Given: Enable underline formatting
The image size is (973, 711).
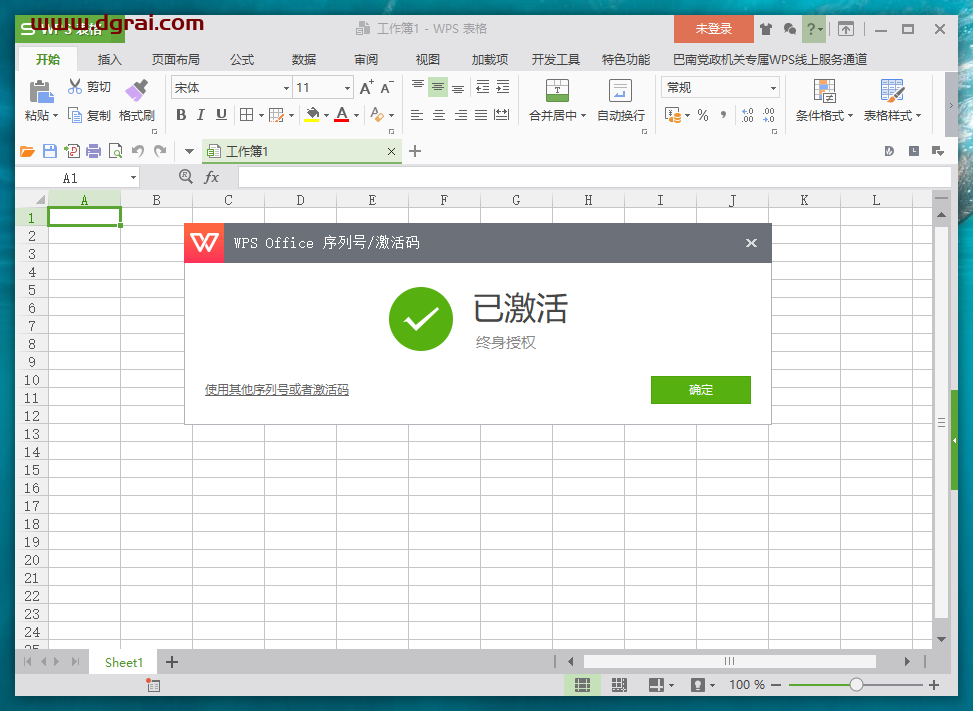Looking at the screenshot, I should (x=220, y=115).
